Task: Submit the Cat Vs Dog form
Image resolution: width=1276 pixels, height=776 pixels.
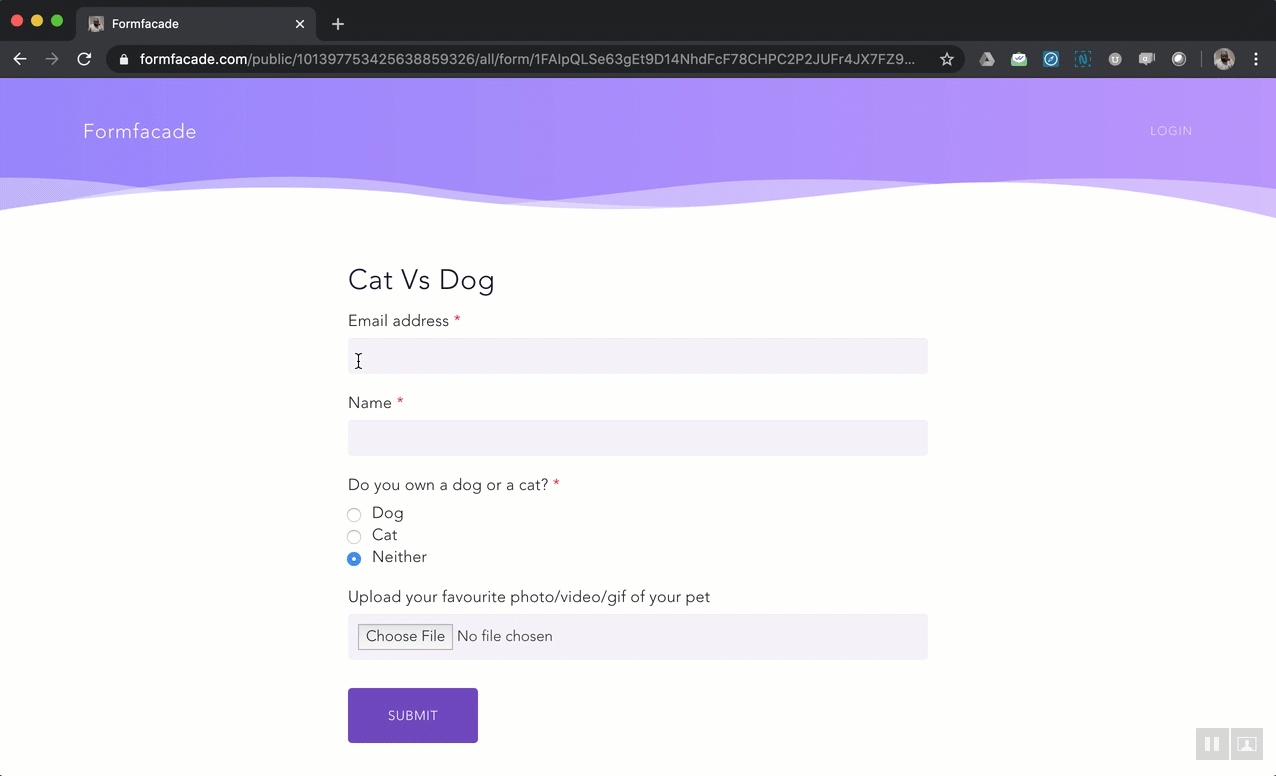Action: [412, 715]
